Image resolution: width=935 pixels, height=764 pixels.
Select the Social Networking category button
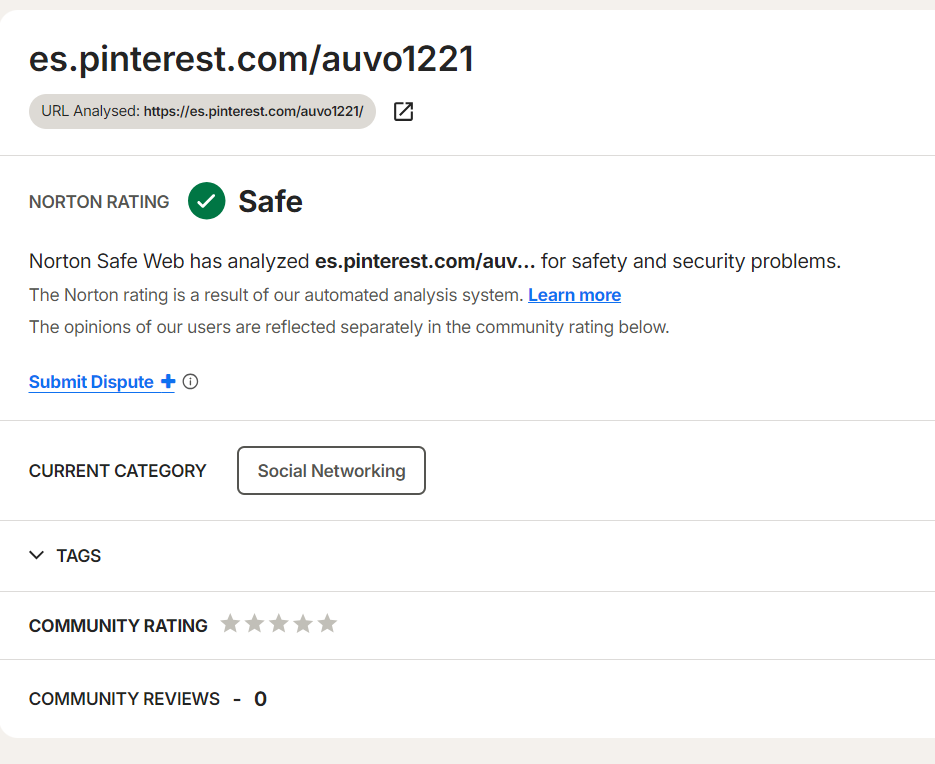click(x=331, y=471)
